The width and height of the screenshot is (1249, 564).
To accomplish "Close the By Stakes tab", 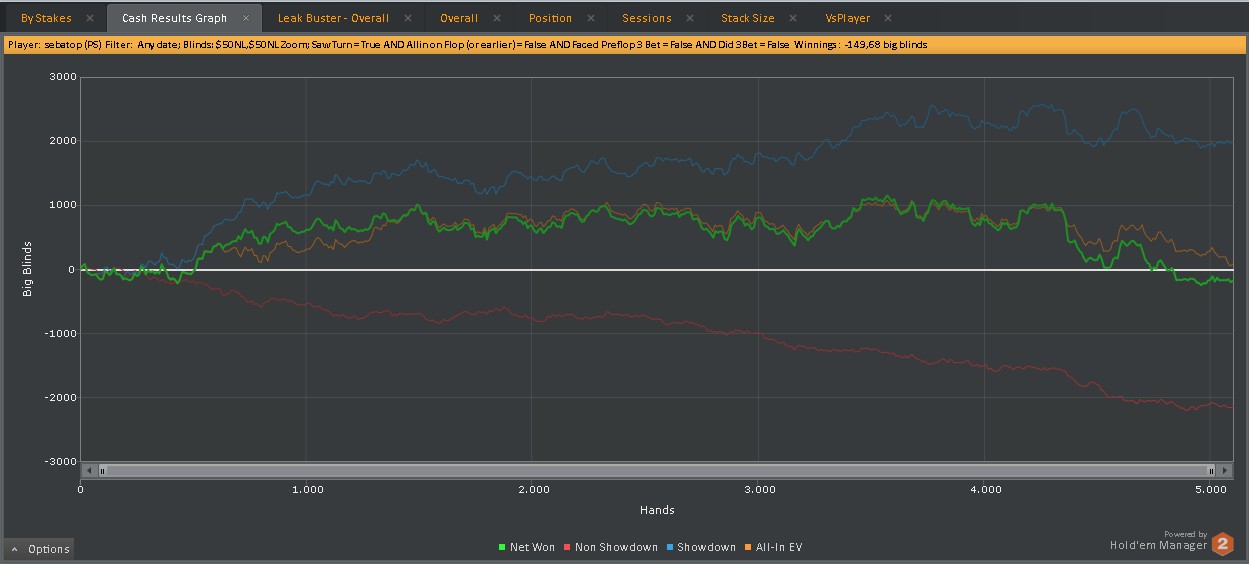I will [90, 19].
